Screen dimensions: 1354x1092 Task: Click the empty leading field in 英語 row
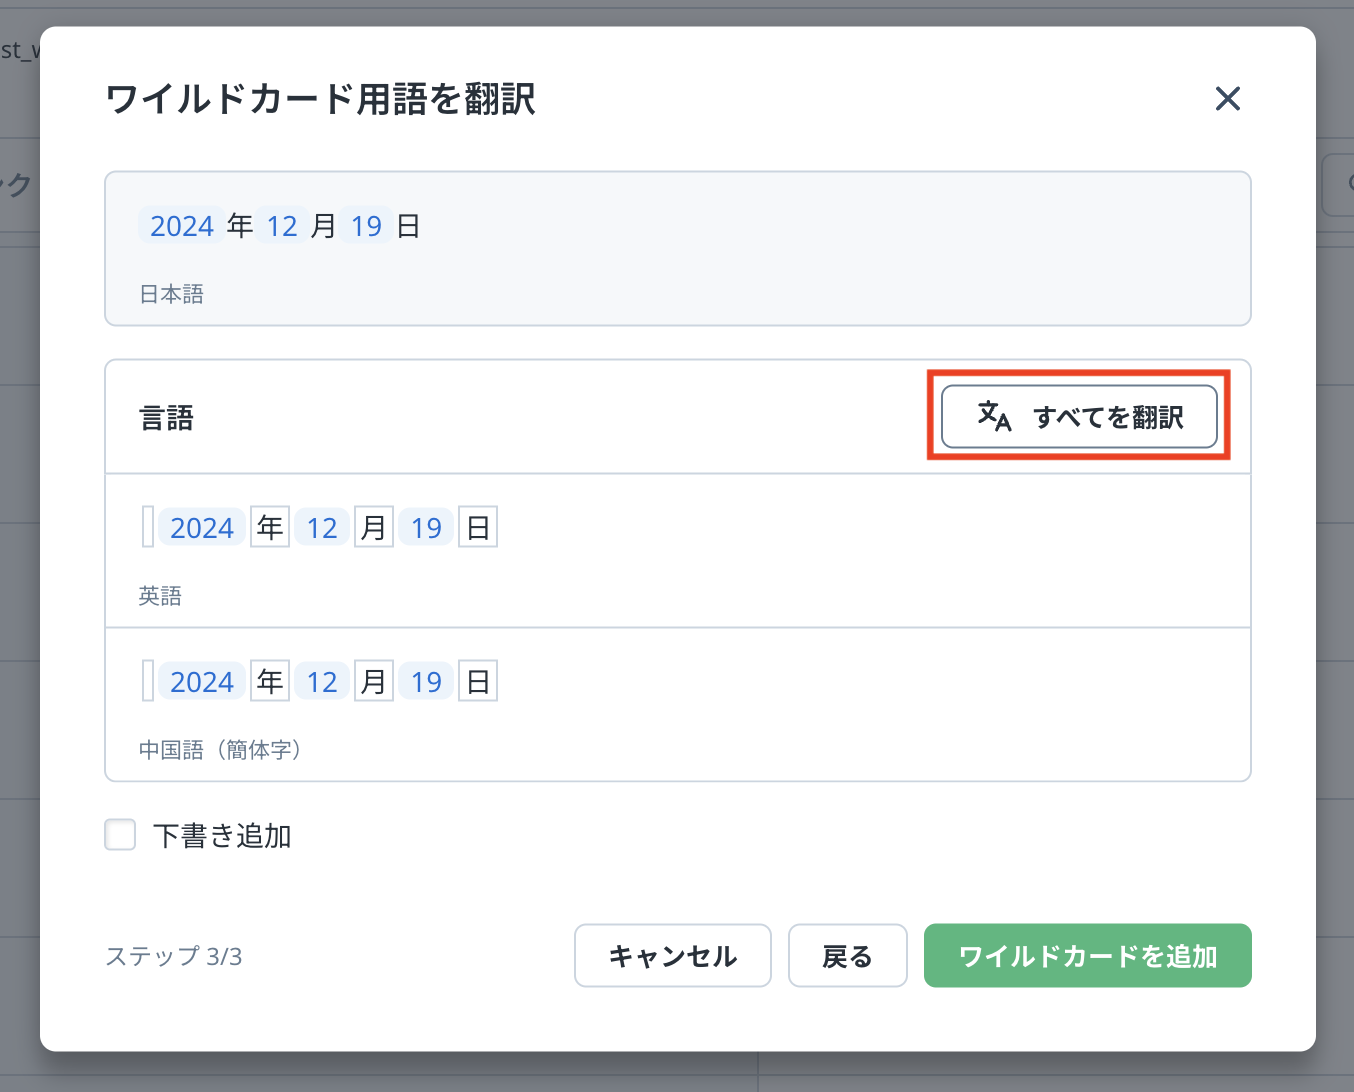point(148,527)
